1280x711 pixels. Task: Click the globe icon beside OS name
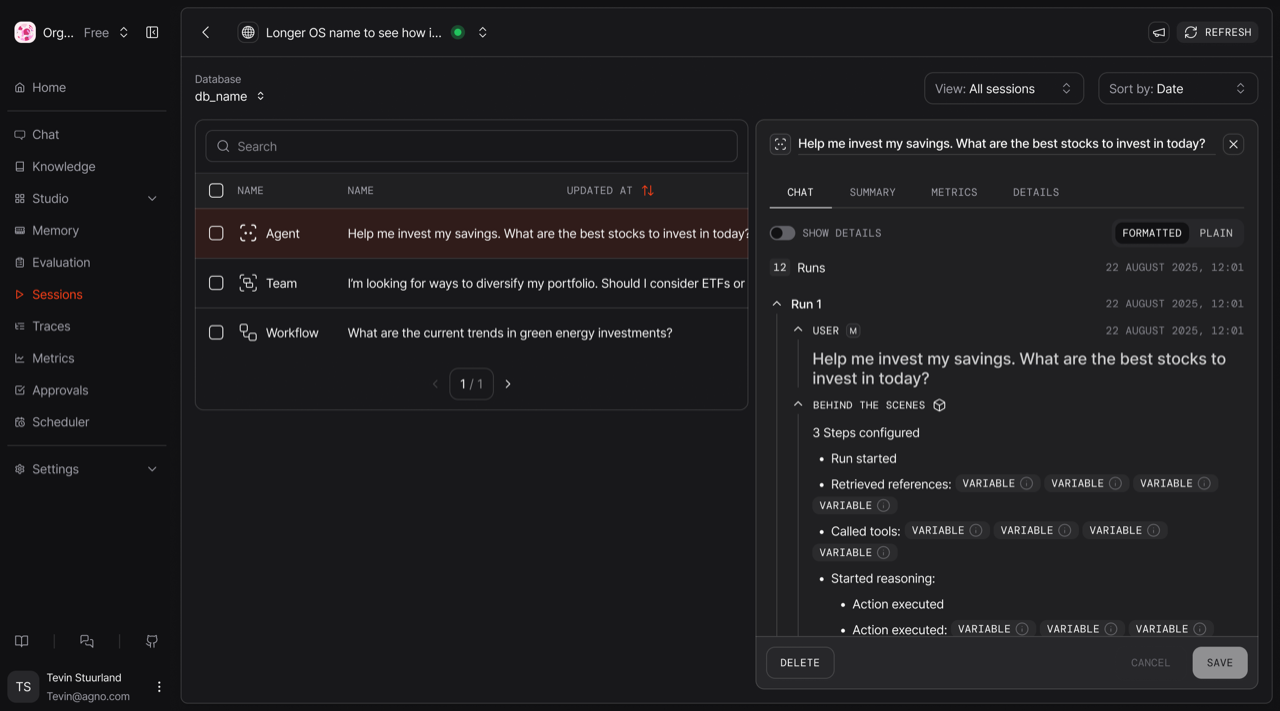(x=248, y=33)
